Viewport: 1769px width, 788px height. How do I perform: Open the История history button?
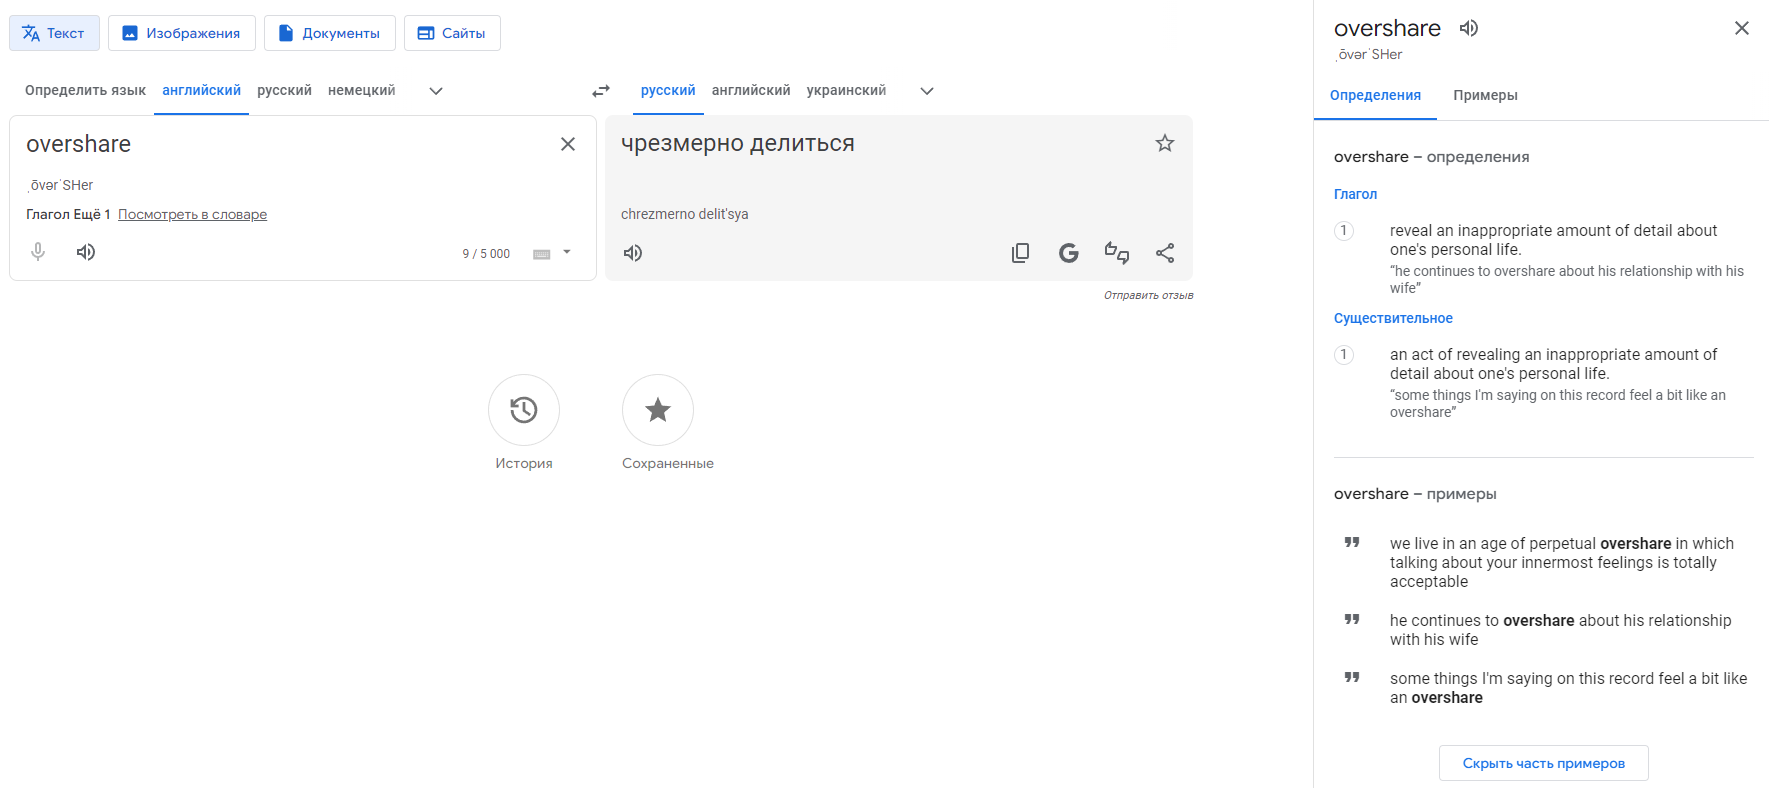[524, 410]
